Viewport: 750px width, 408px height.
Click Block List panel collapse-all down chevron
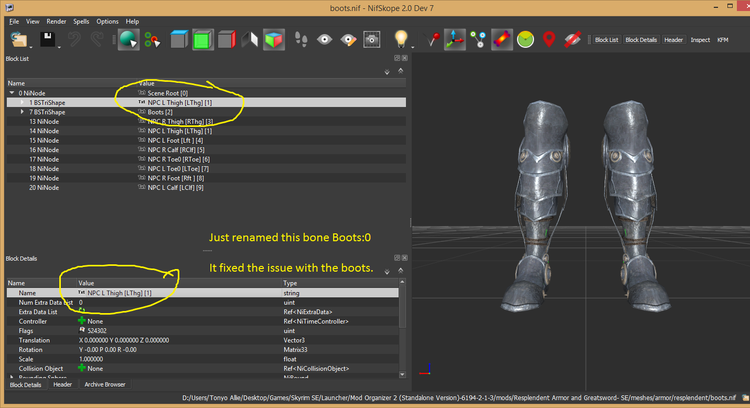(x=386, y=72)
